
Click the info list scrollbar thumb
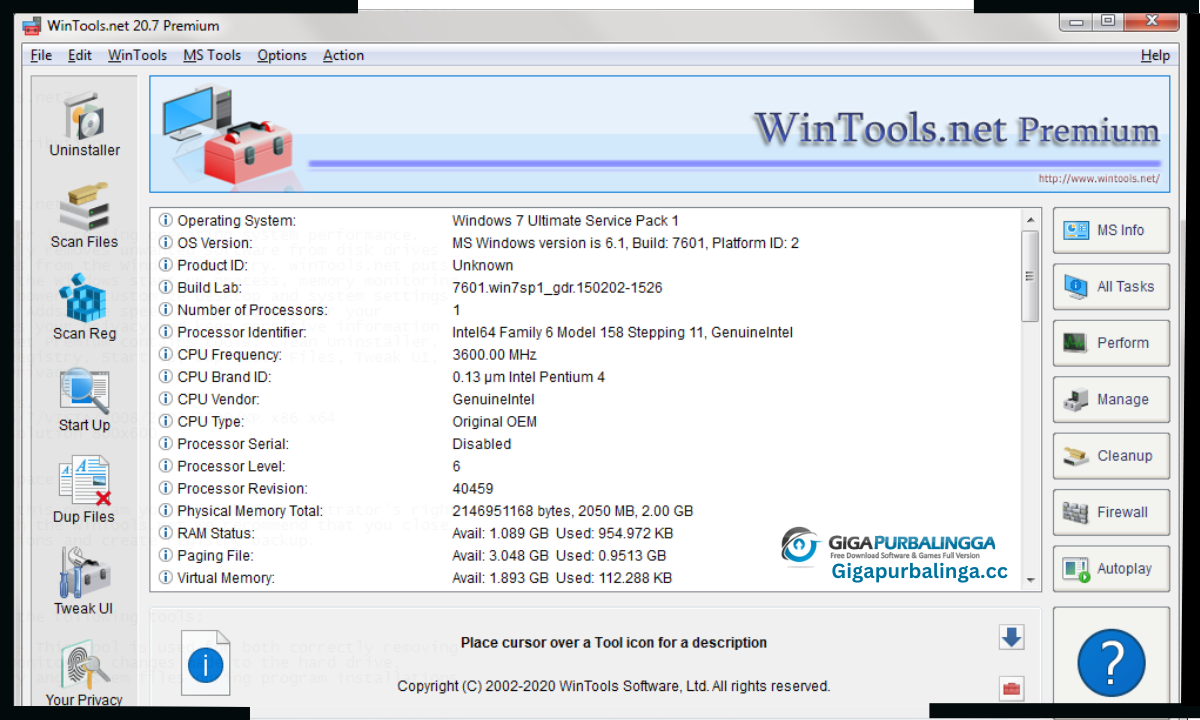tap(1030, 276)
